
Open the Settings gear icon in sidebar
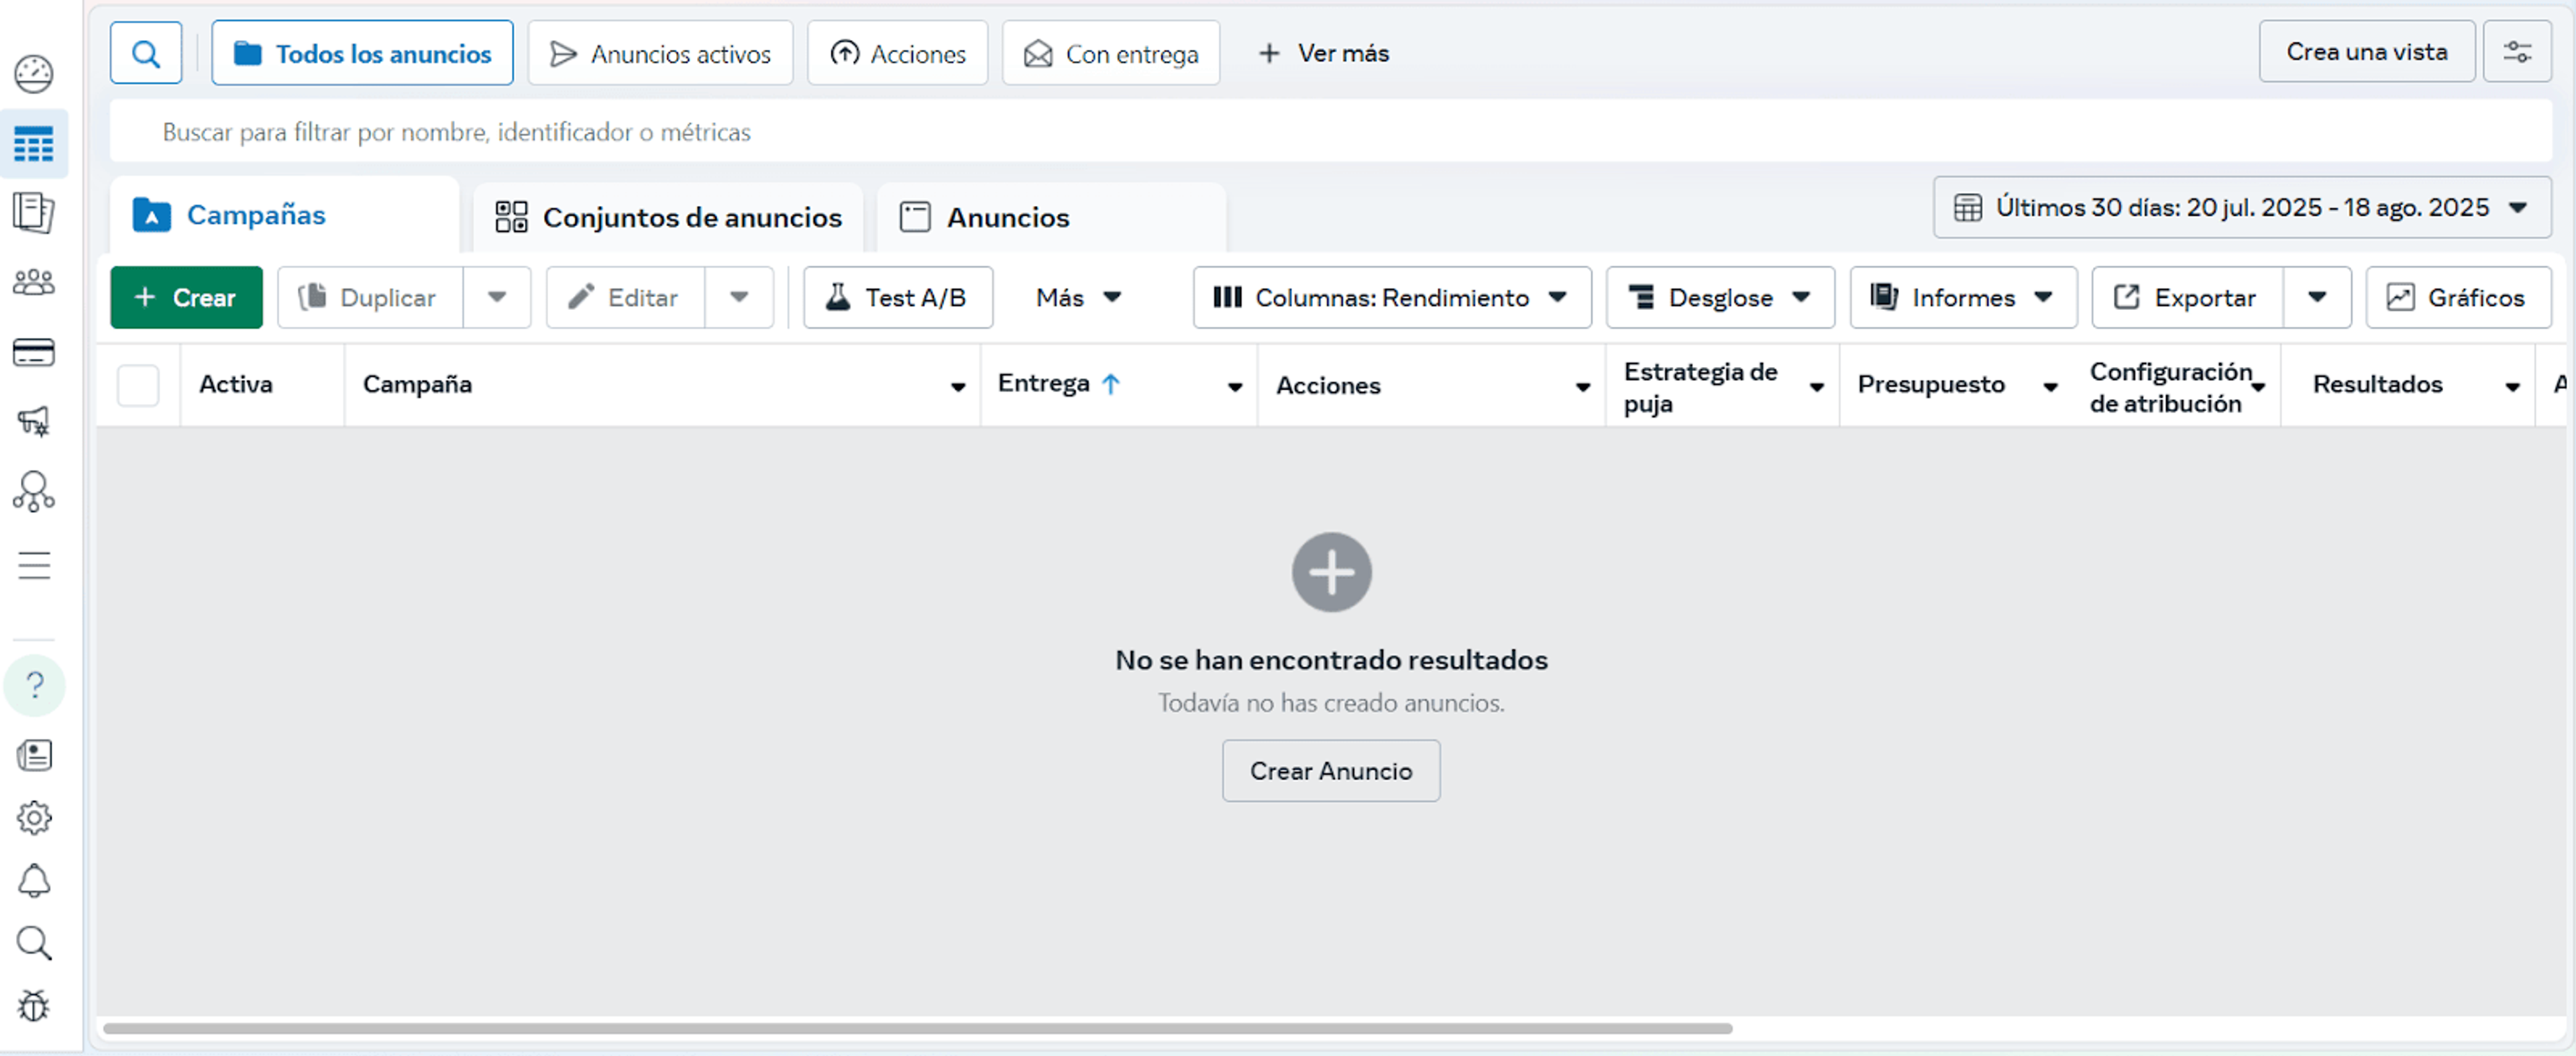(x=34, y=818)
